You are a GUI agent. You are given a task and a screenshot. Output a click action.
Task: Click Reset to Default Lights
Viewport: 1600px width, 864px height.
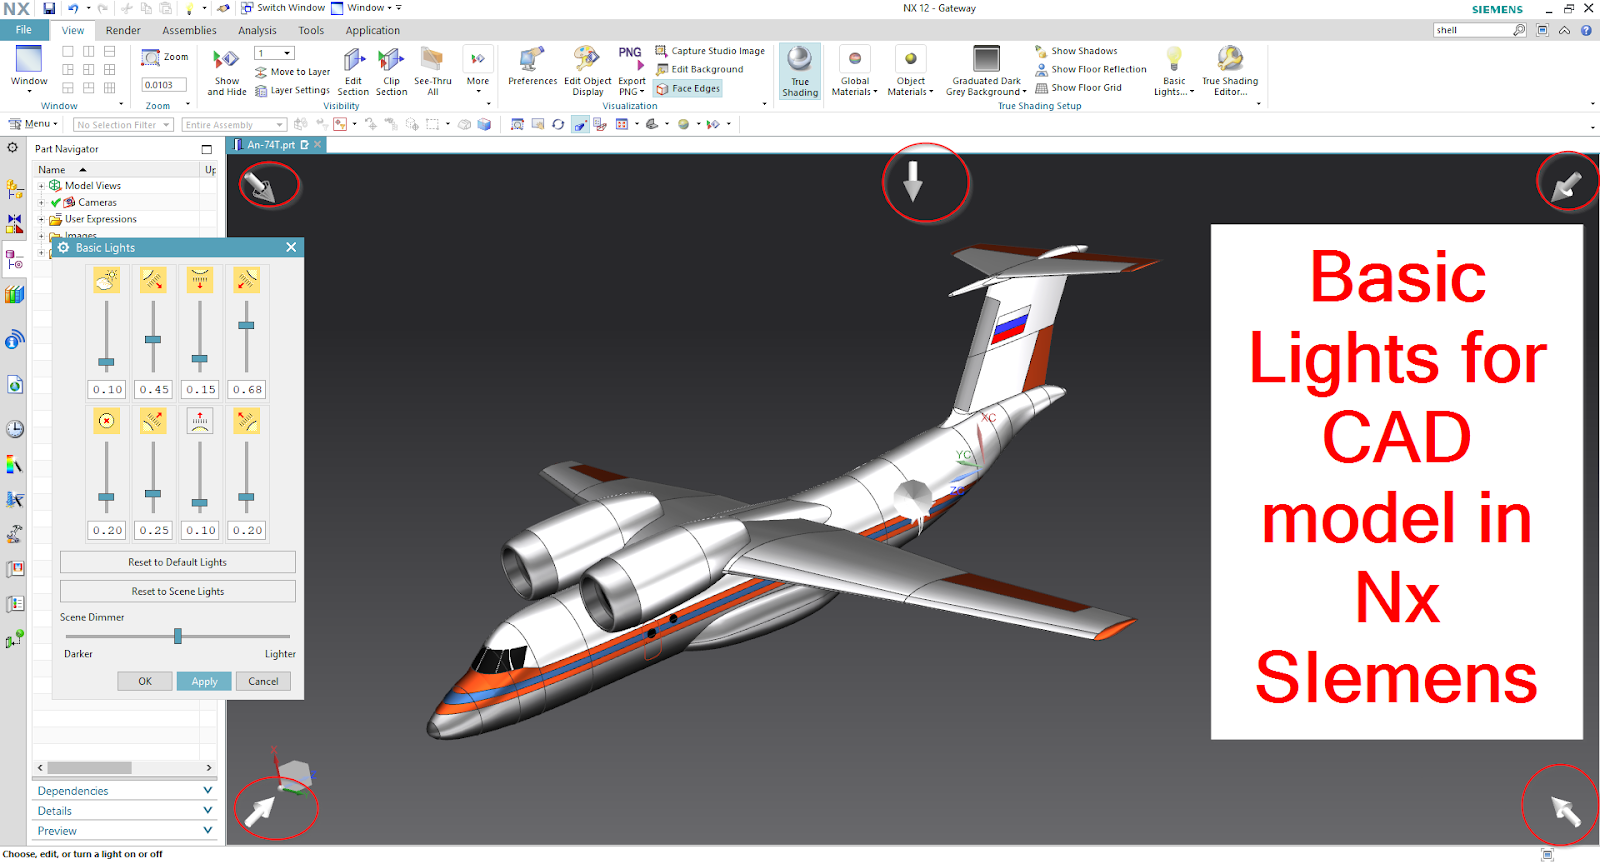coord(178,562)
